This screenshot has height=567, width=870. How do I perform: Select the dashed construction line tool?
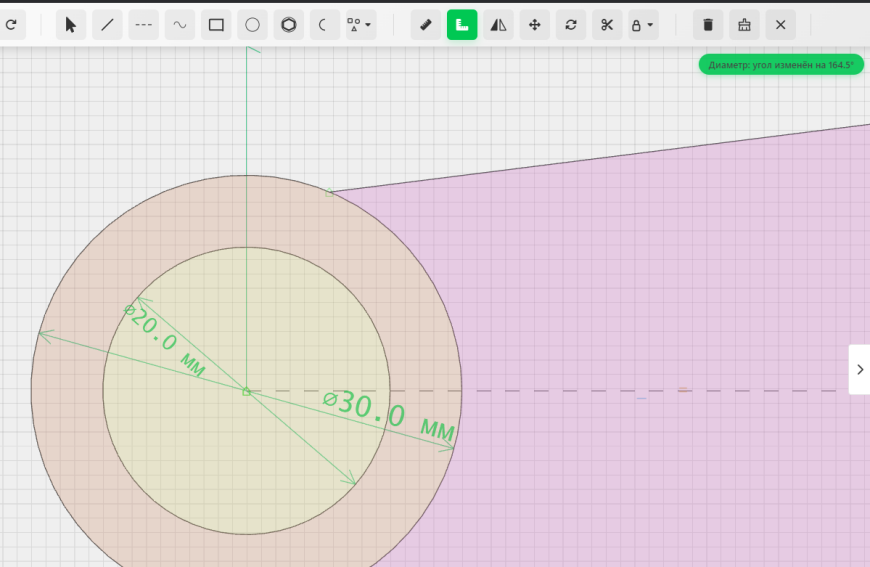(x=144, y=25)
